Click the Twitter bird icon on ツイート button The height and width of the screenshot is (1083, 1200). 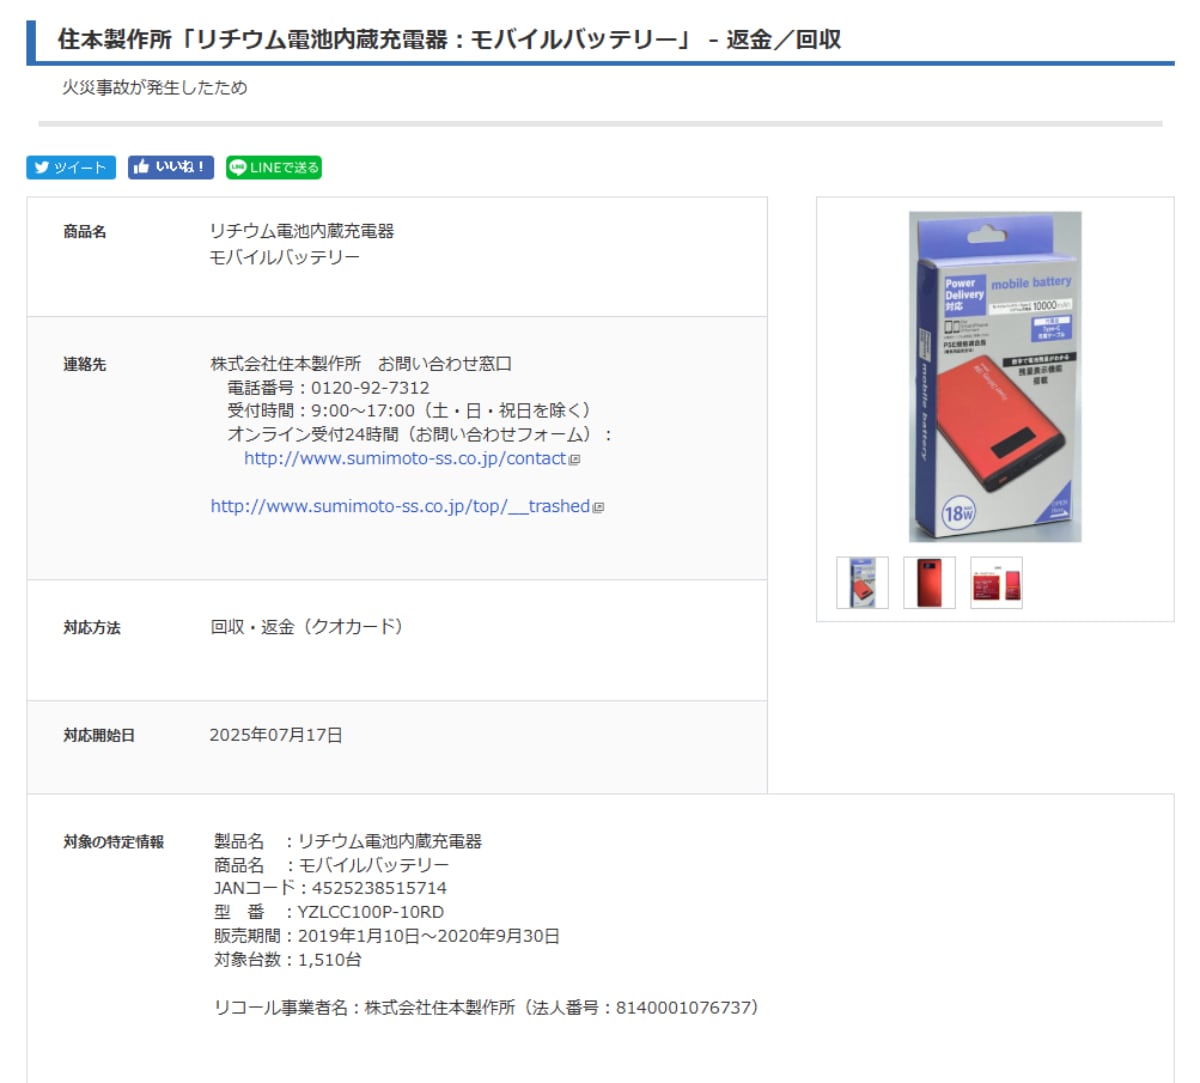(40, 167)
